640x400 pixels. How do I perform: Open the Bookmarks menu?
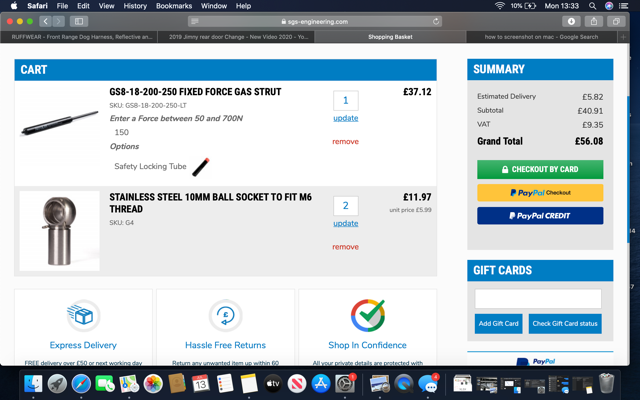click(174, 6)
